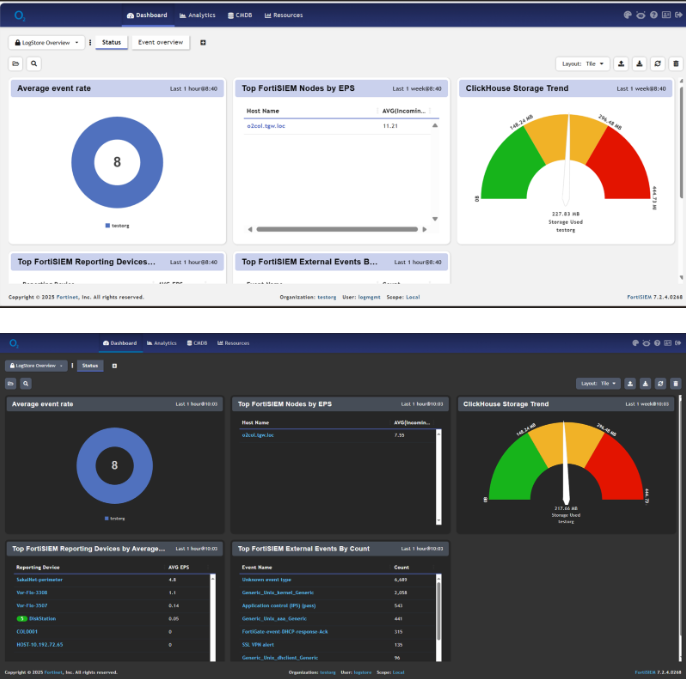Click the Count column header in the dark External Events table
Screen dimensions: 686x679
tap(401, 567)
